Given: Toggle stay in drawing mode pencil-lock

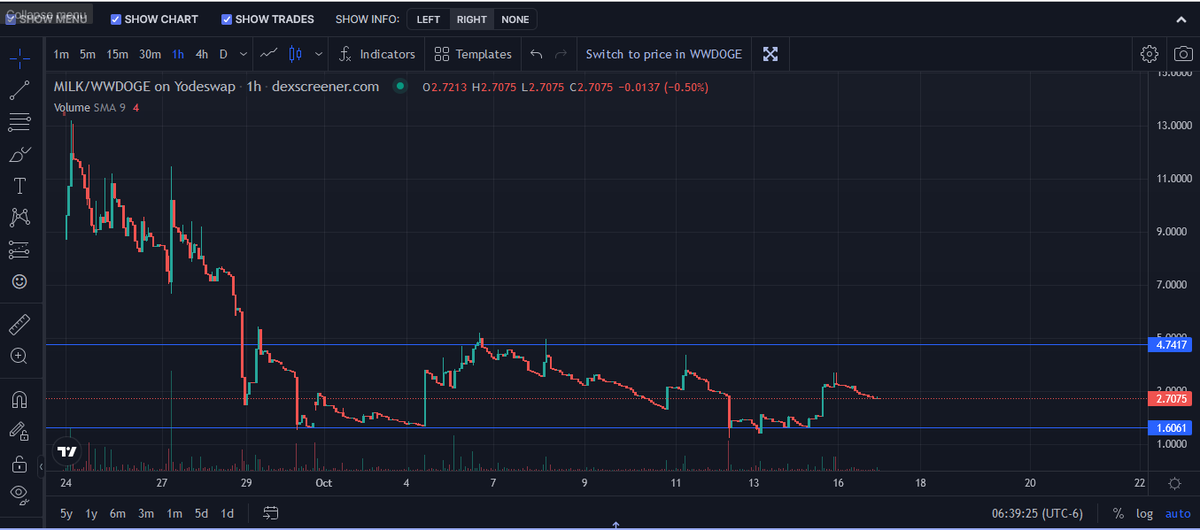Looking at the screenshot, I should (19, 431).
